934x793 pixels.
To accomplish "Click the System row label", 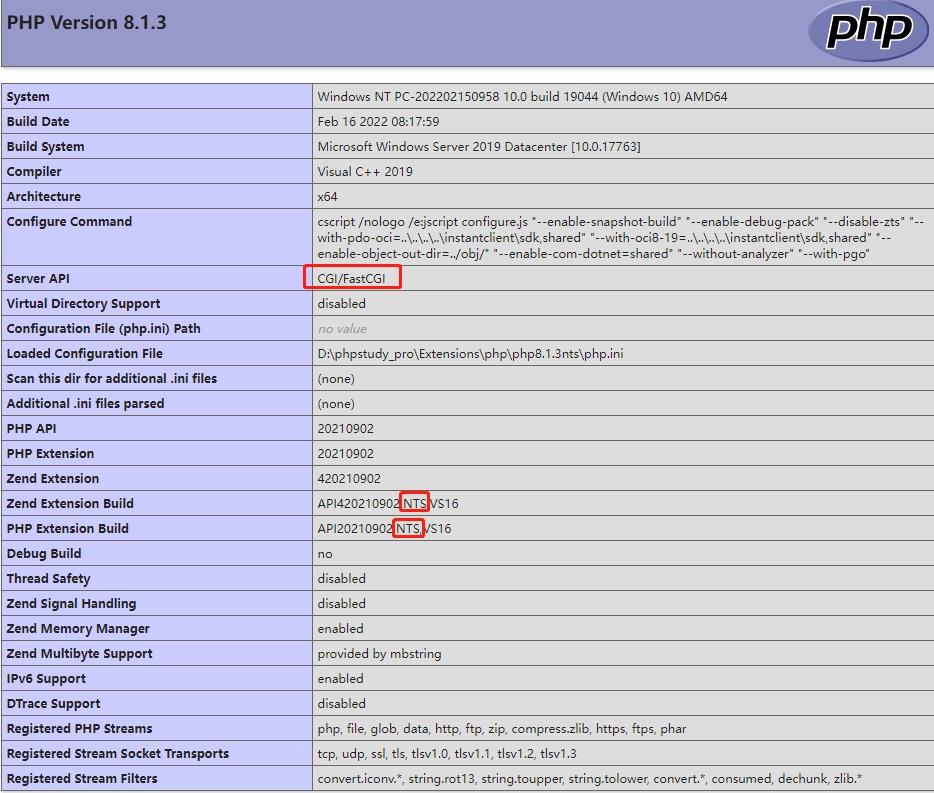I will pyautogui.click(x=28, y=97).
